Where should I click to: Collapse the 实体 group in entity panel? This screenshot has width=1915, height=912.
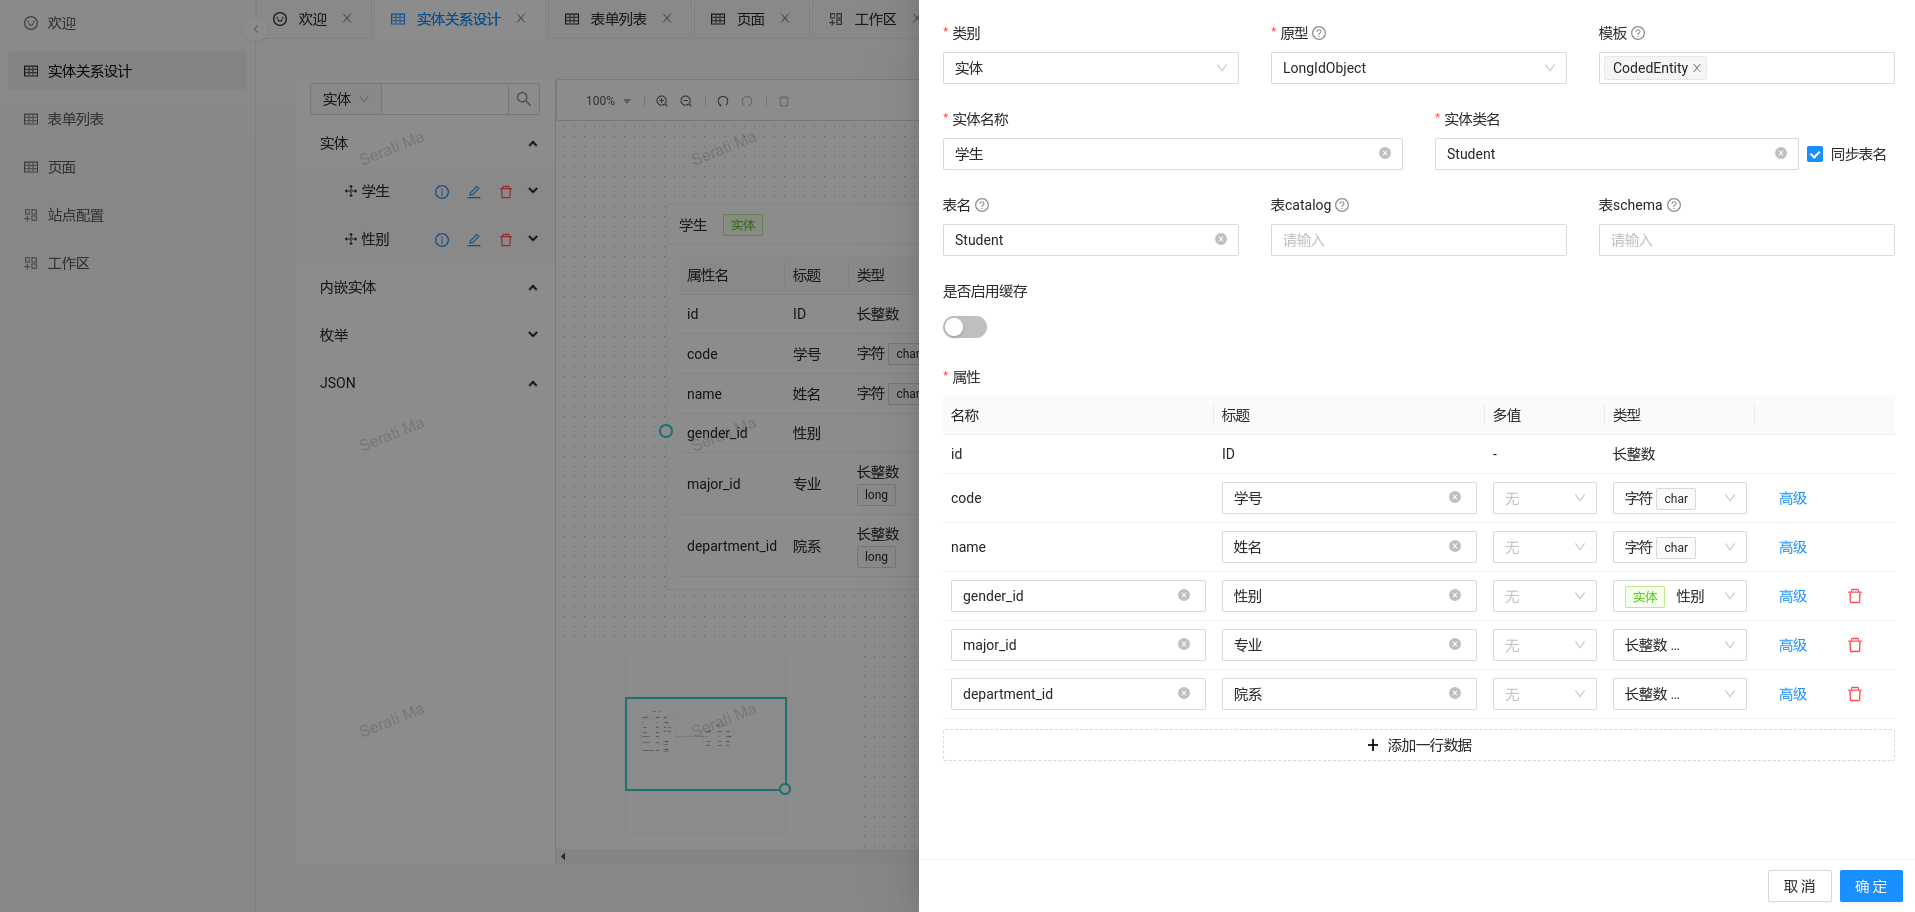pos(533,144)
